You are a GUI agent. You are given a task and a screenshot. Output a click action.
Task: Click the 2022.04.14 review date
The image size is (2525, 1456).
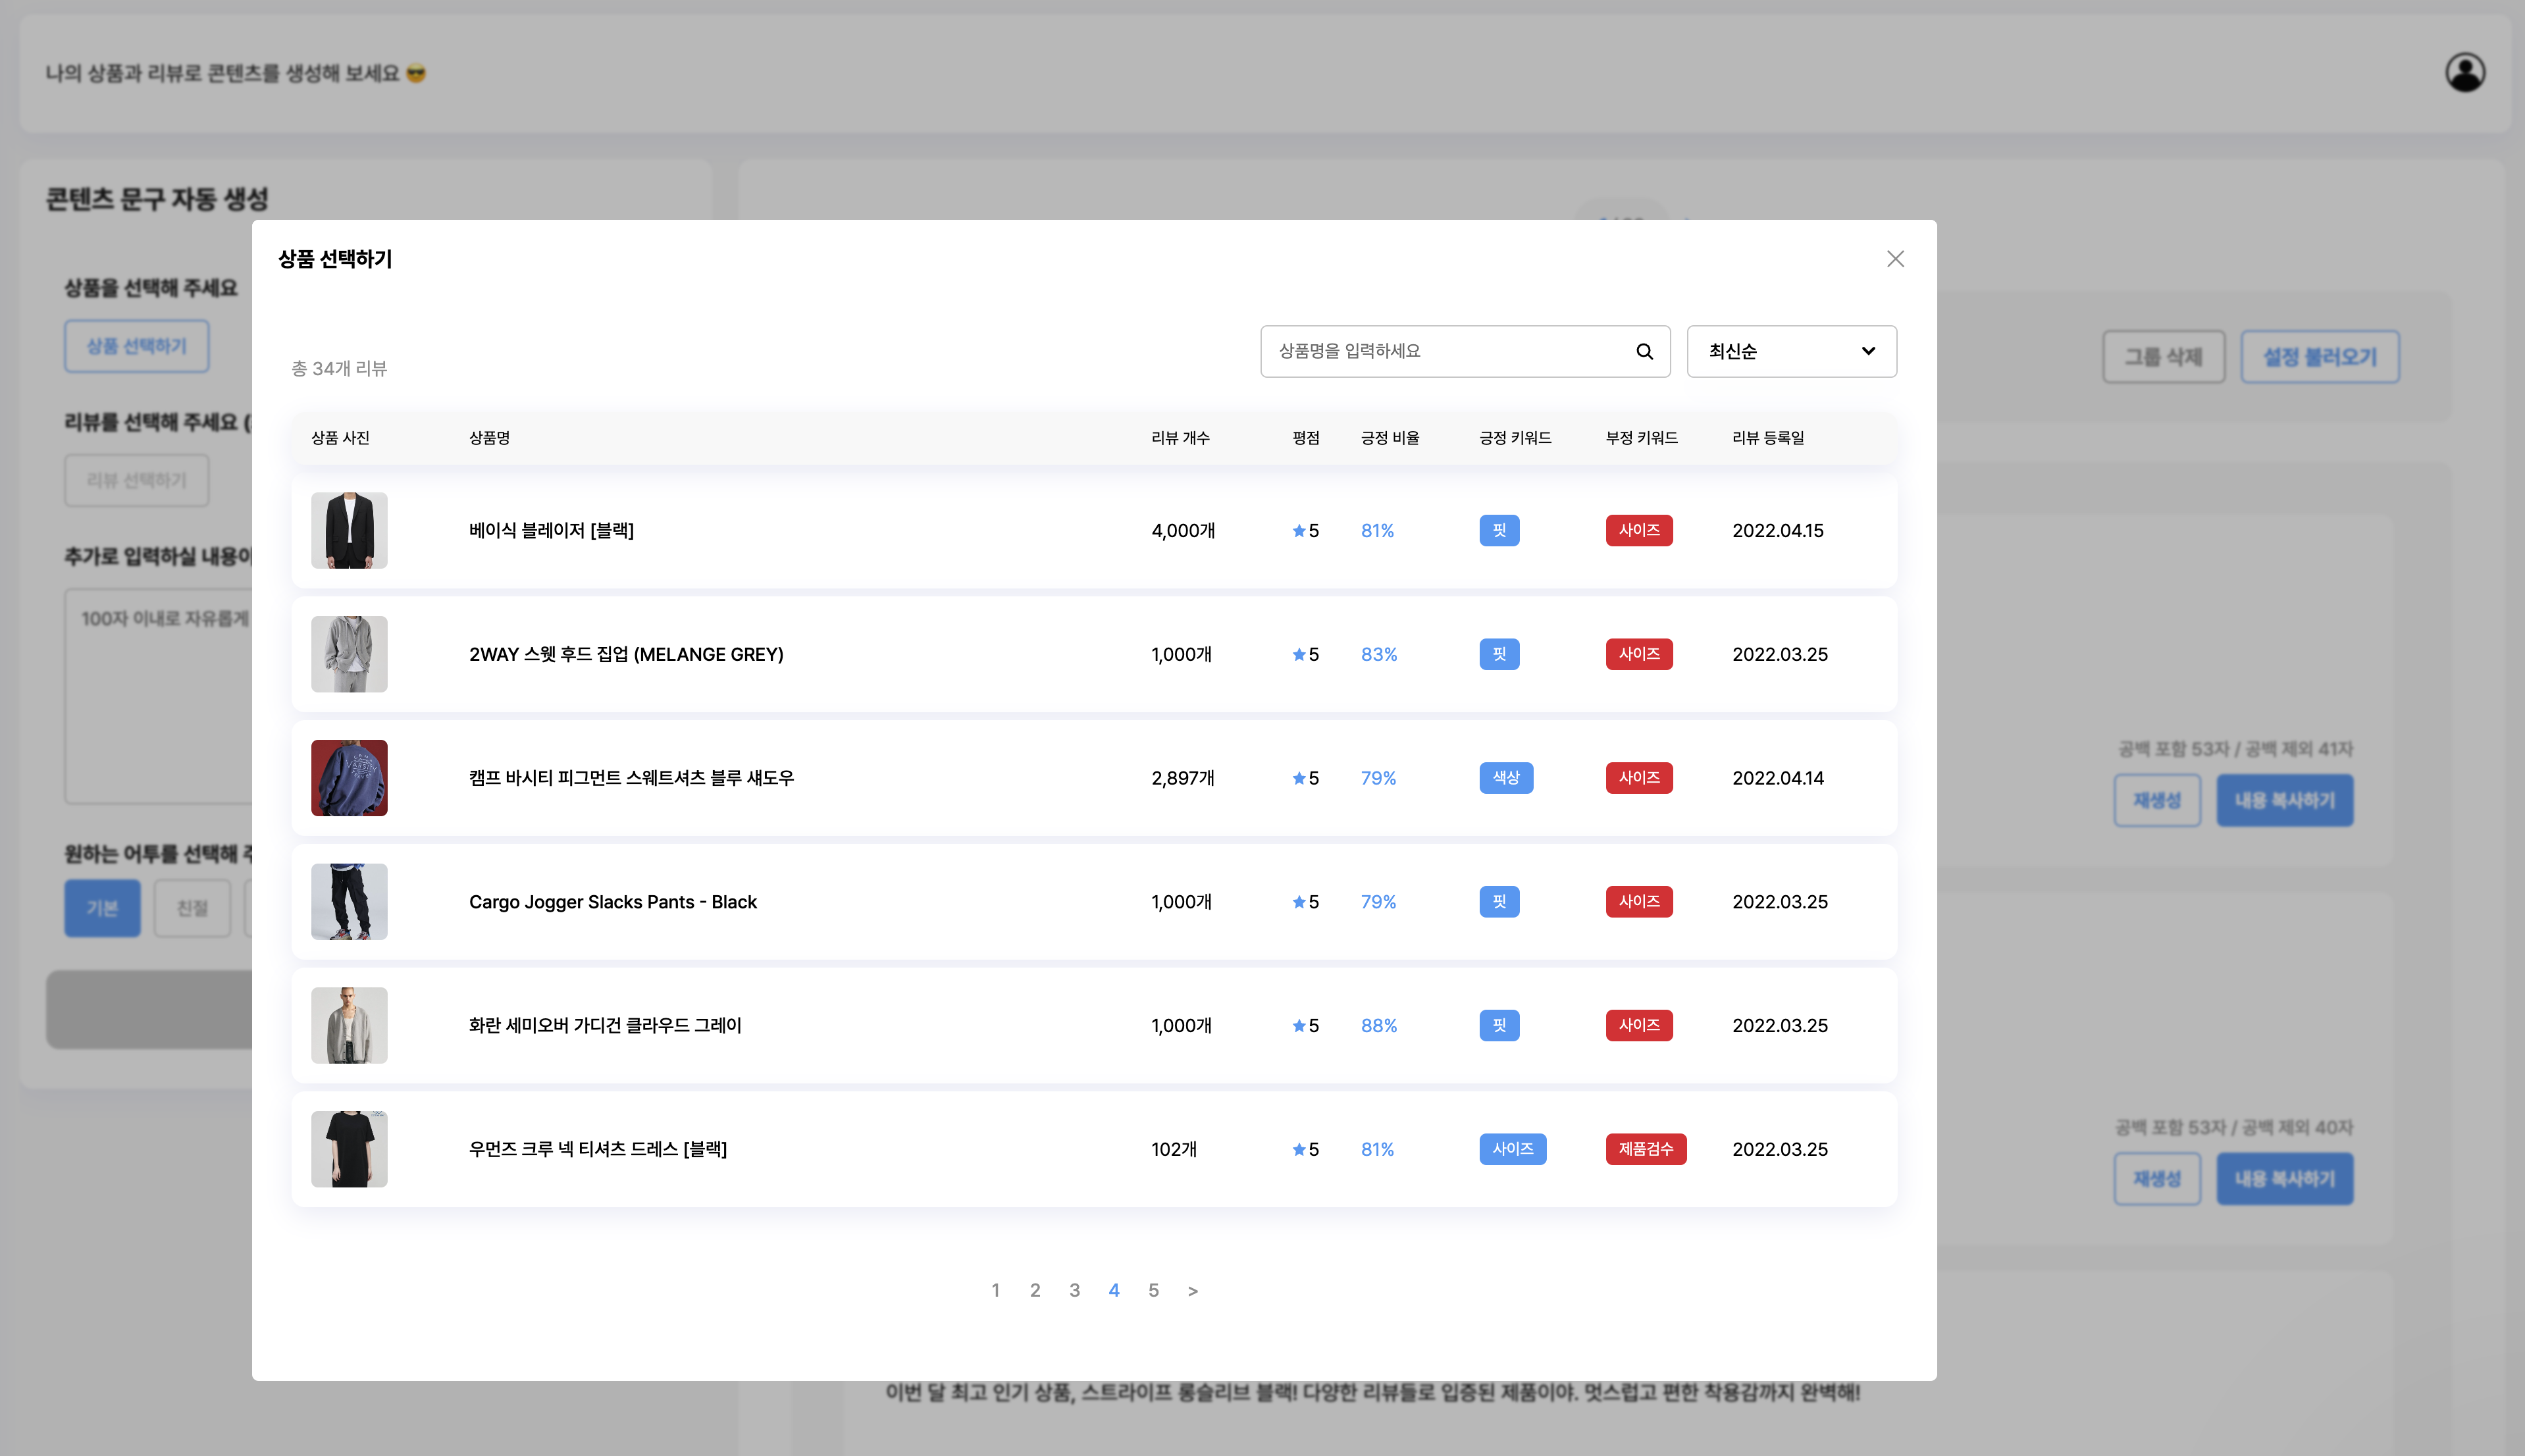pyautogui.click(x=1778, y=778)
